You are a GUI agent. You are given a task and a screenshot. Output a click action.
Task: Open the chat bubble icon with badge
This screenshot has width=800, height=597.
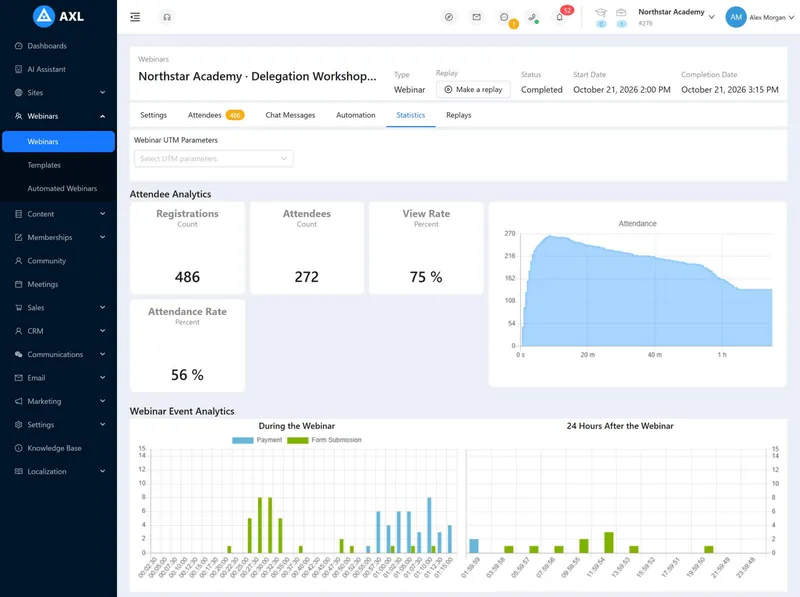tap(504, 17)
